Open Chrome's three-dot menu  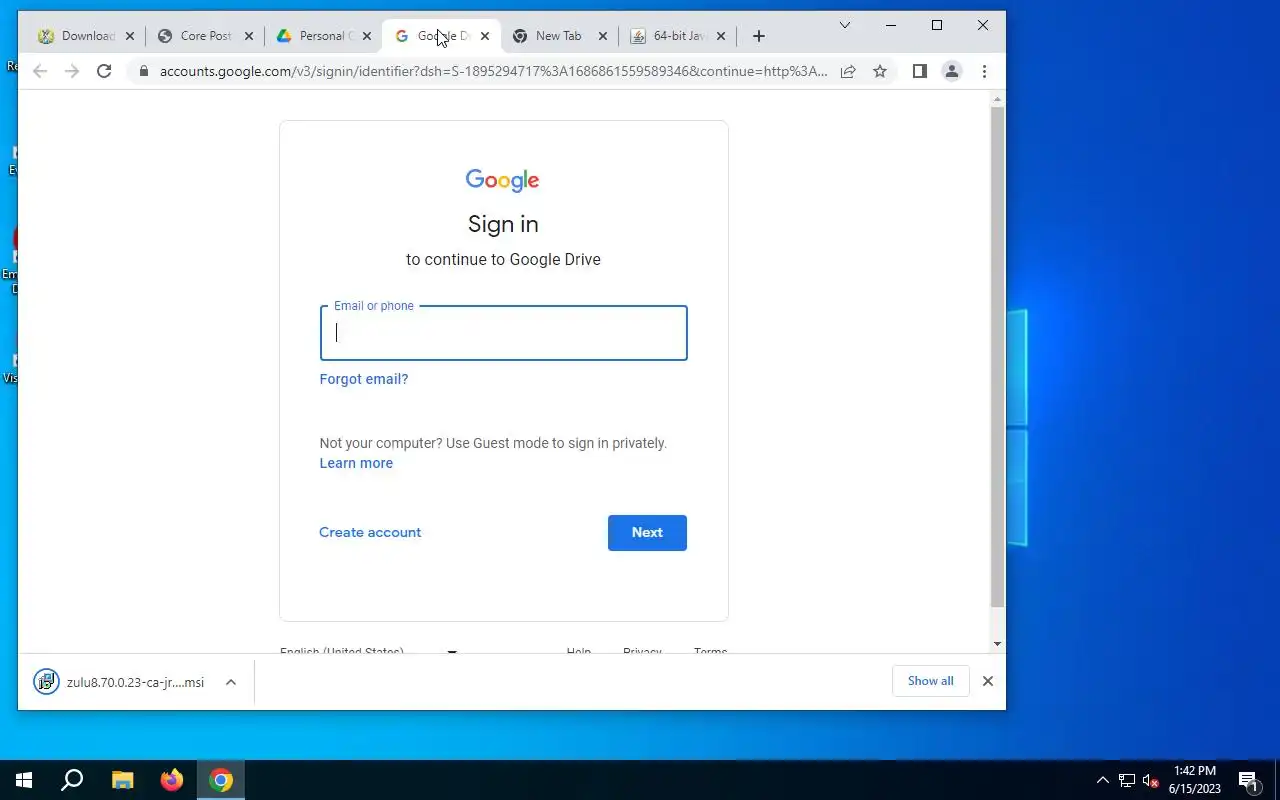pos(984,71)
